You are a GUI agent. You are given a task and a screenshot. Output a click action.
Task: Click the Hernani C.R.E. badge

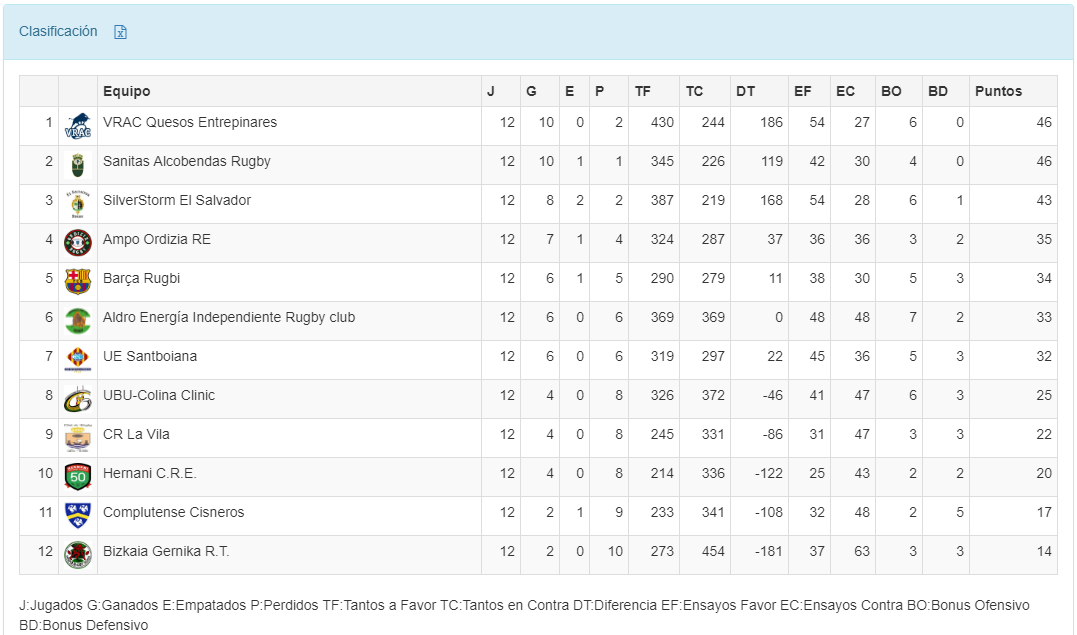point(77,477)
